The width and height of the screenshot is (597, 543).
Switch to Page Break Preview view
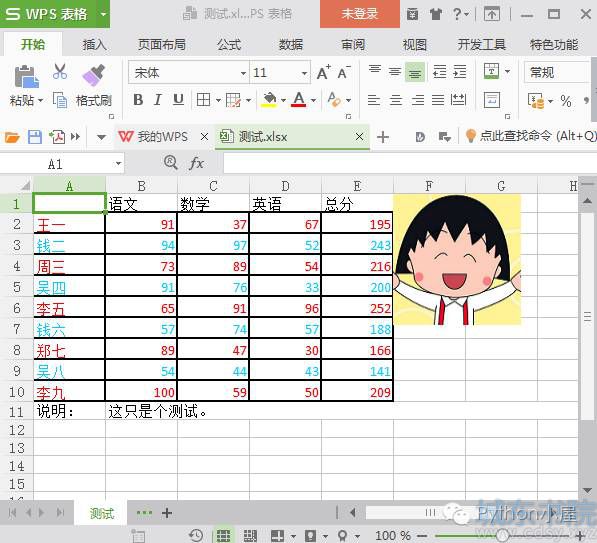point(250,535)
